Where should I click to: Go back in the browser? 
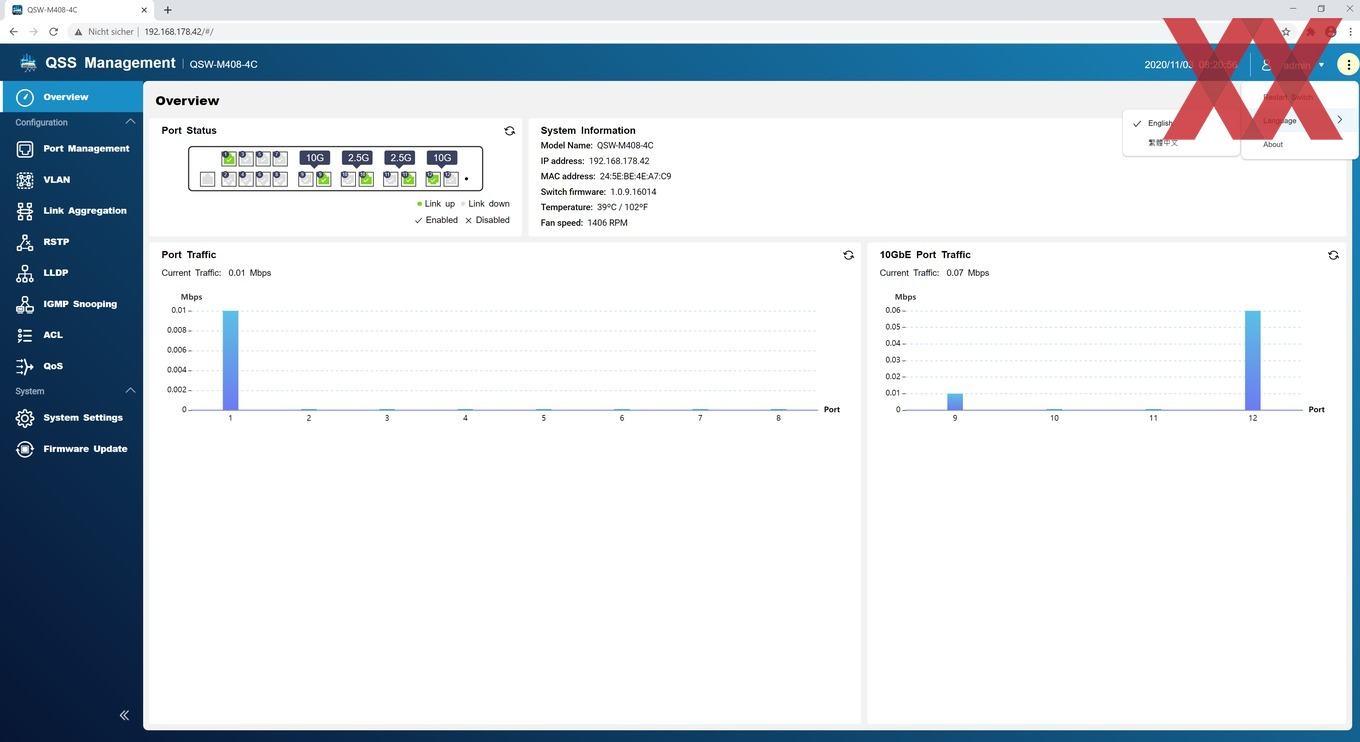coord(13,32)
